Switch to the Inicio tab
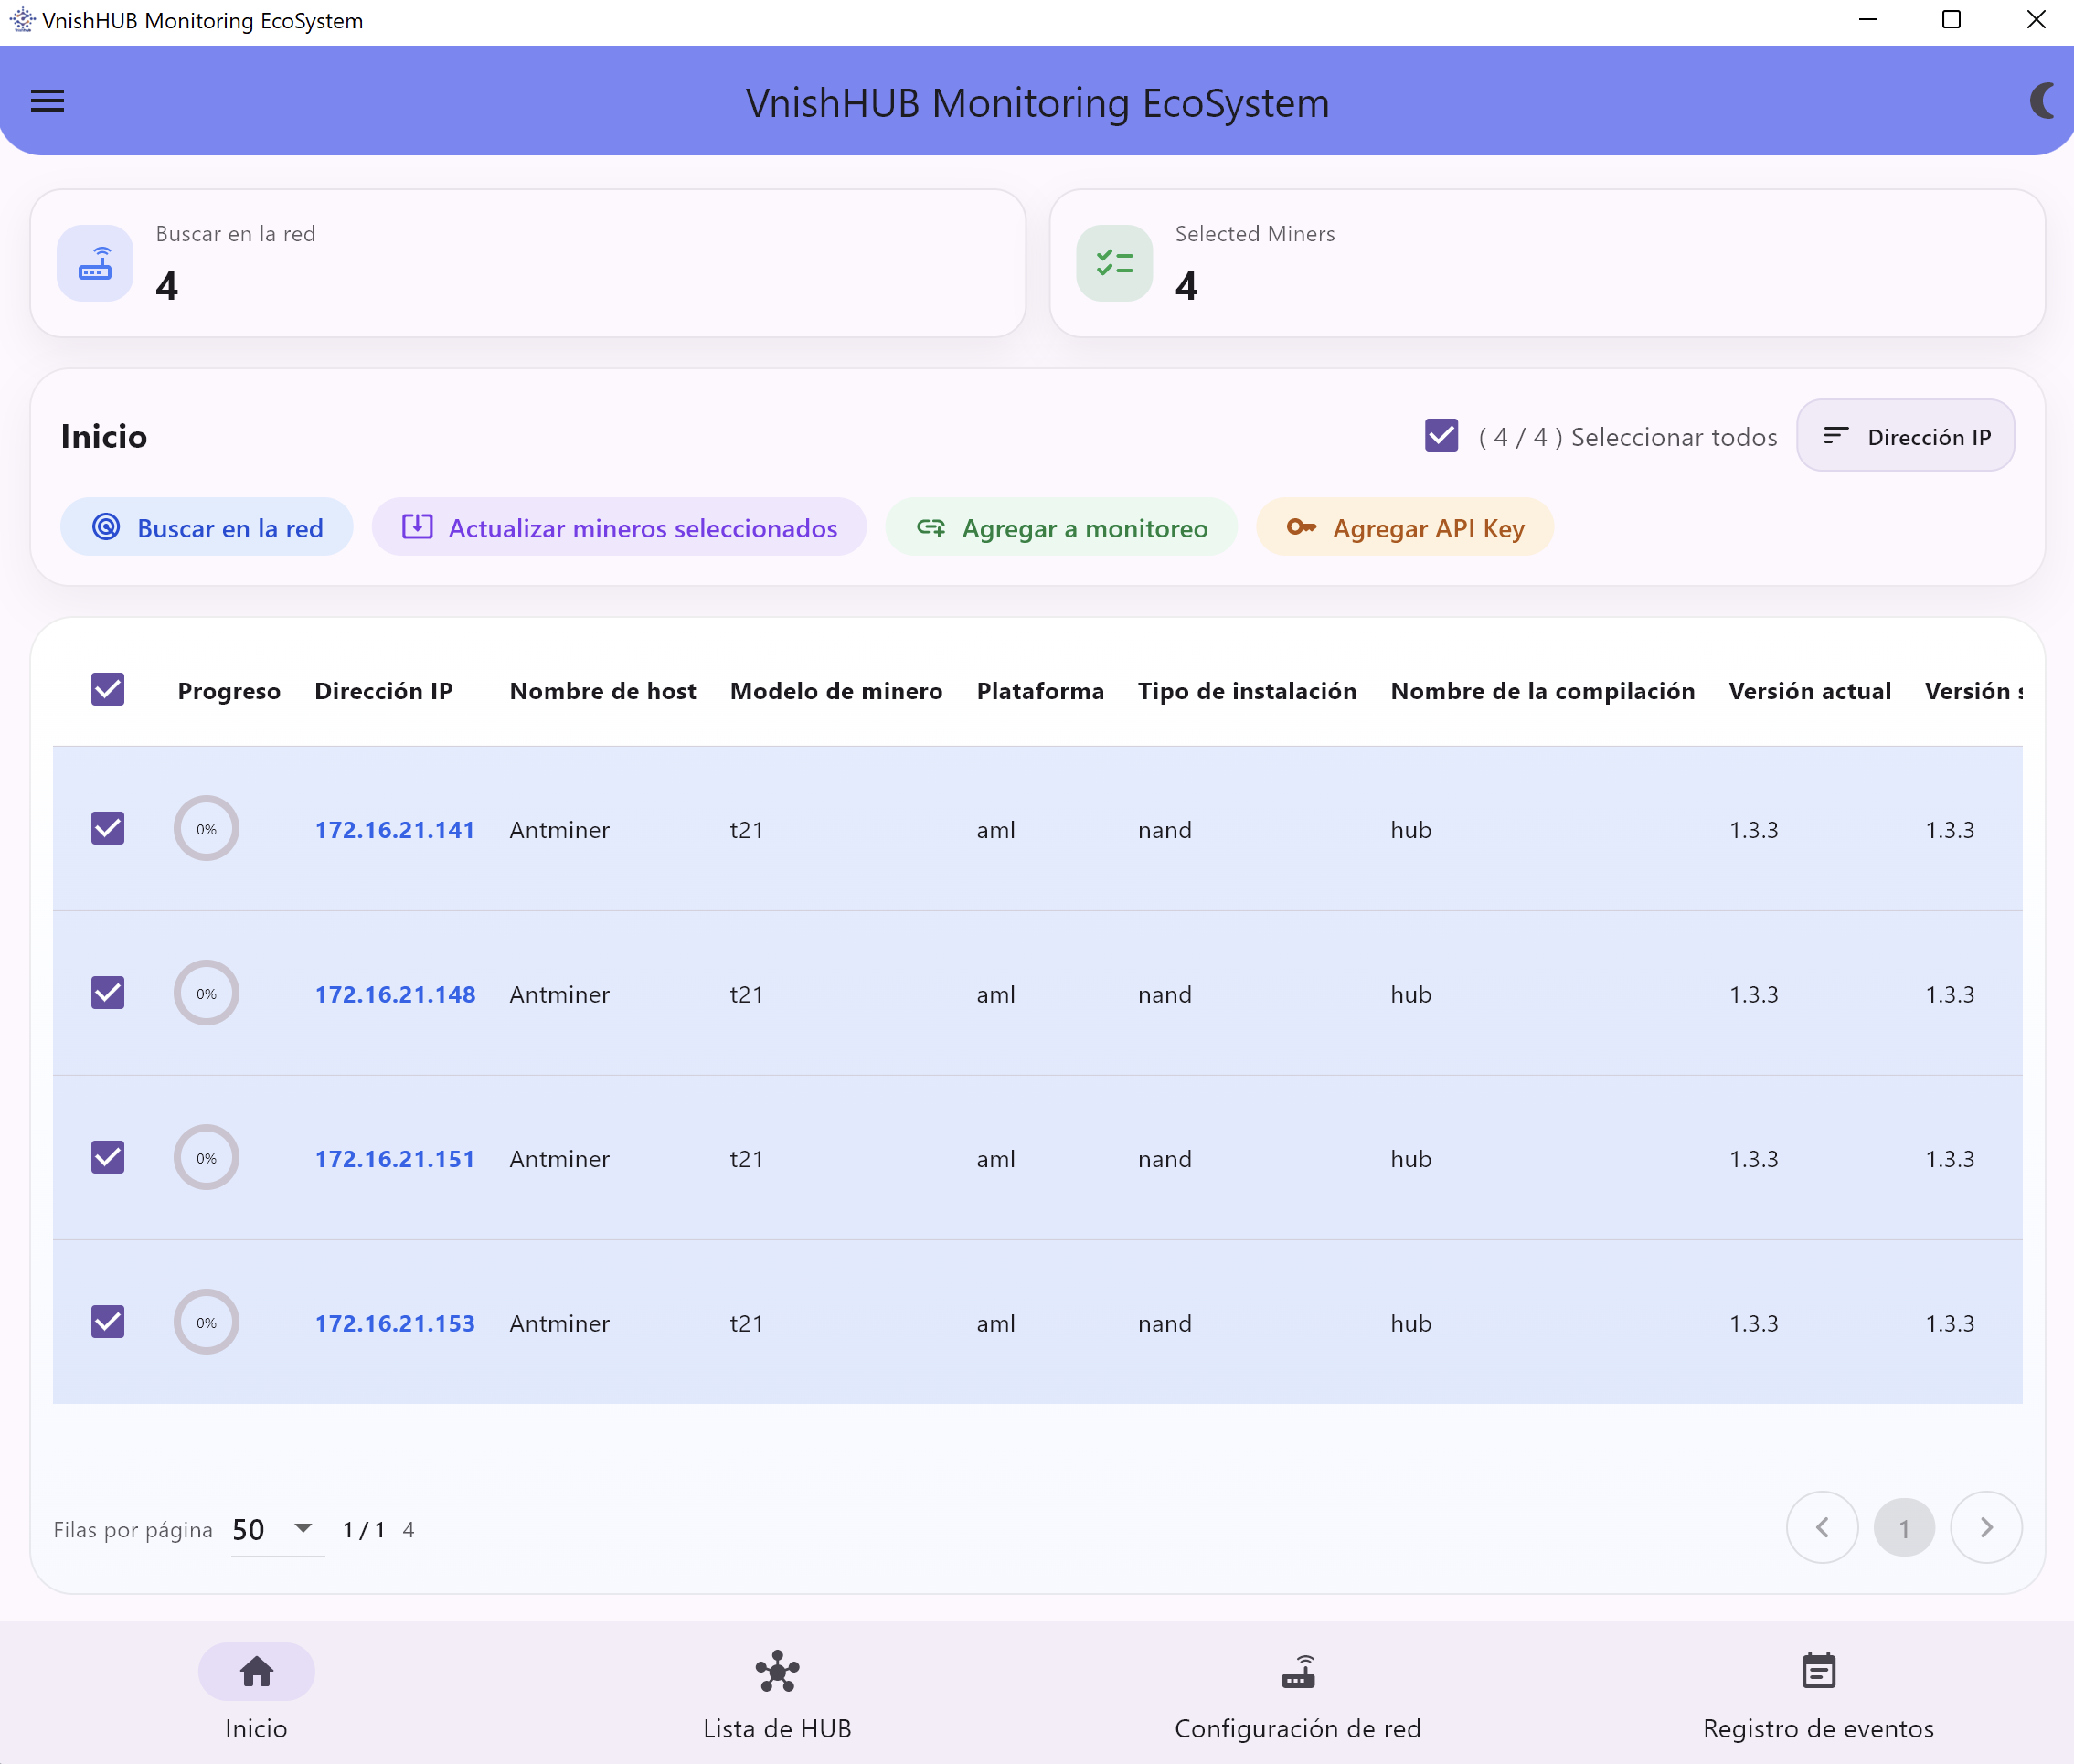Screen dimensions: 2074x1764 pyautogui.click(x=257, y=1694)
